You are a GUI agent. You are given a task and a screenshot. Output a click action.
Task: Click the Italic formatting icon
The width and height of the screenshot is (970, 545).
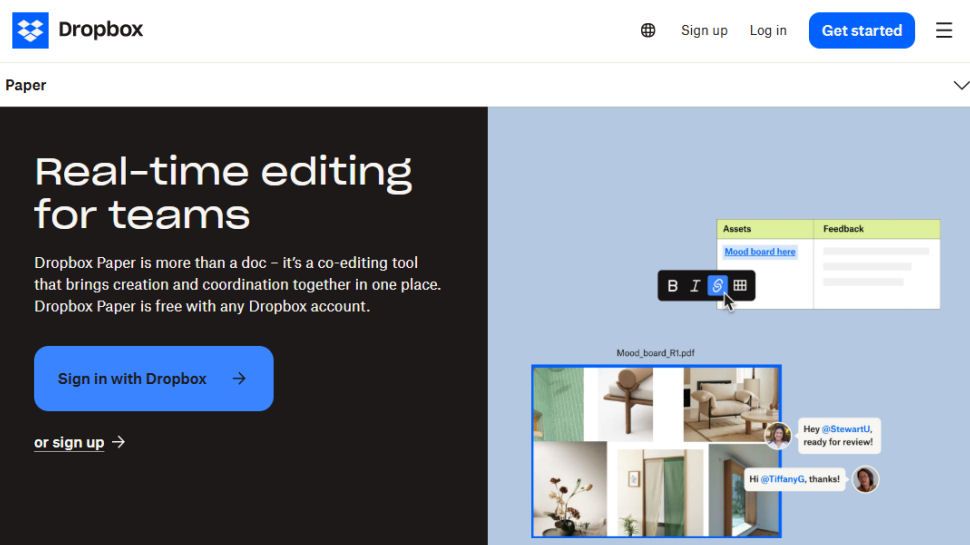tap(695, 286)
